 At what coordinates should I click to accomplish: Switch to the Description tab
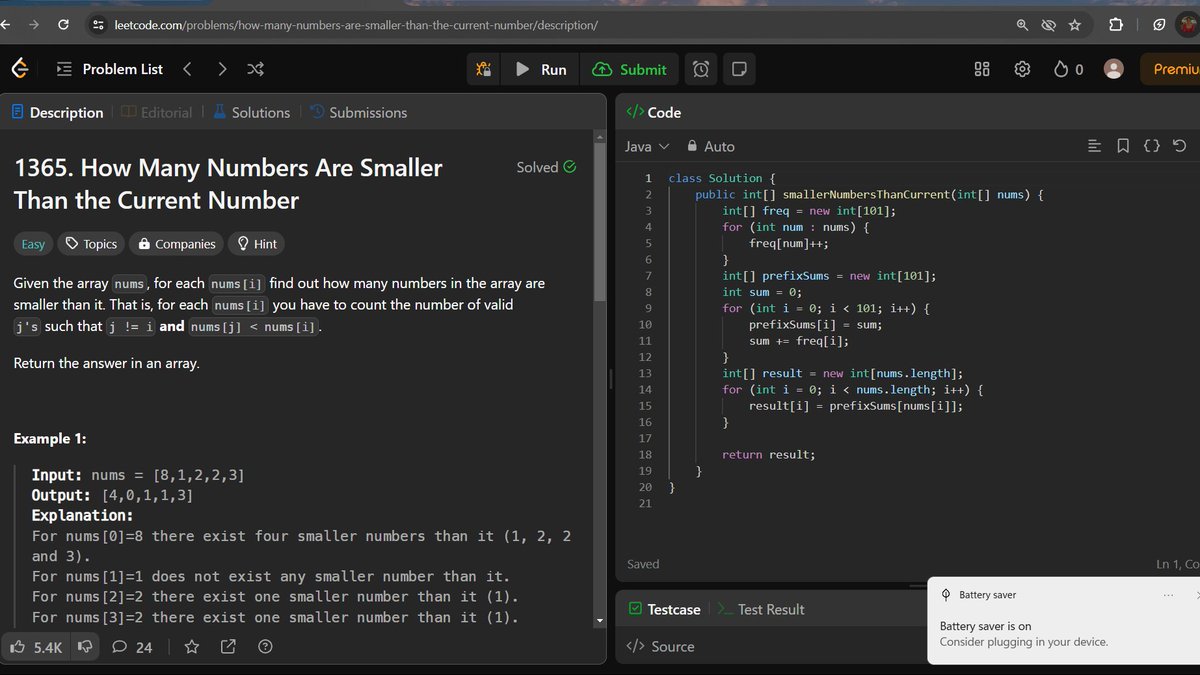[57, 112]
